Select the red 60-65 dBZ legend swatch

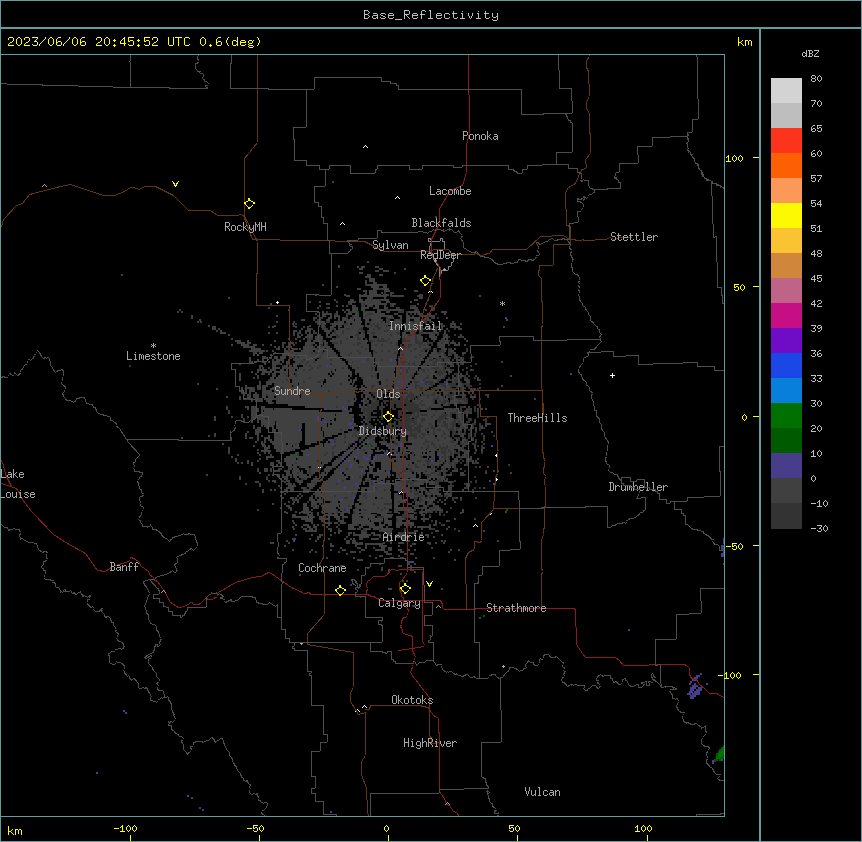(x=786, y=141)
